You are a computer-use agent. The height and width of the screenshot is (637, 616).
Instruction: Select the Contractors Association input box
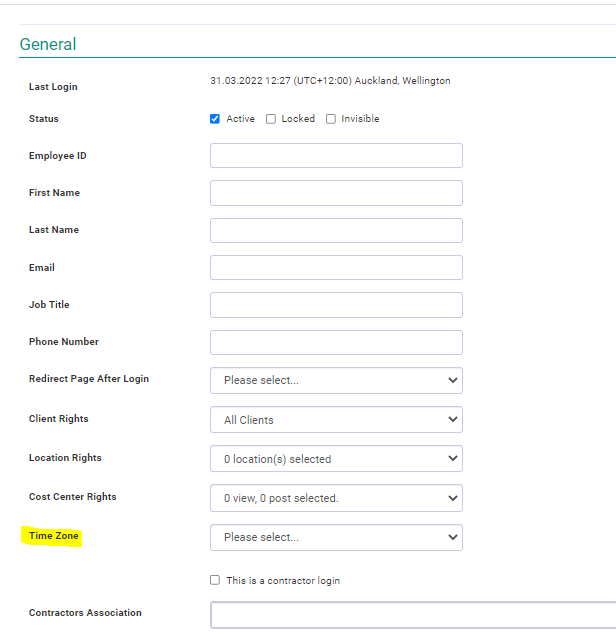pos(413,615)
